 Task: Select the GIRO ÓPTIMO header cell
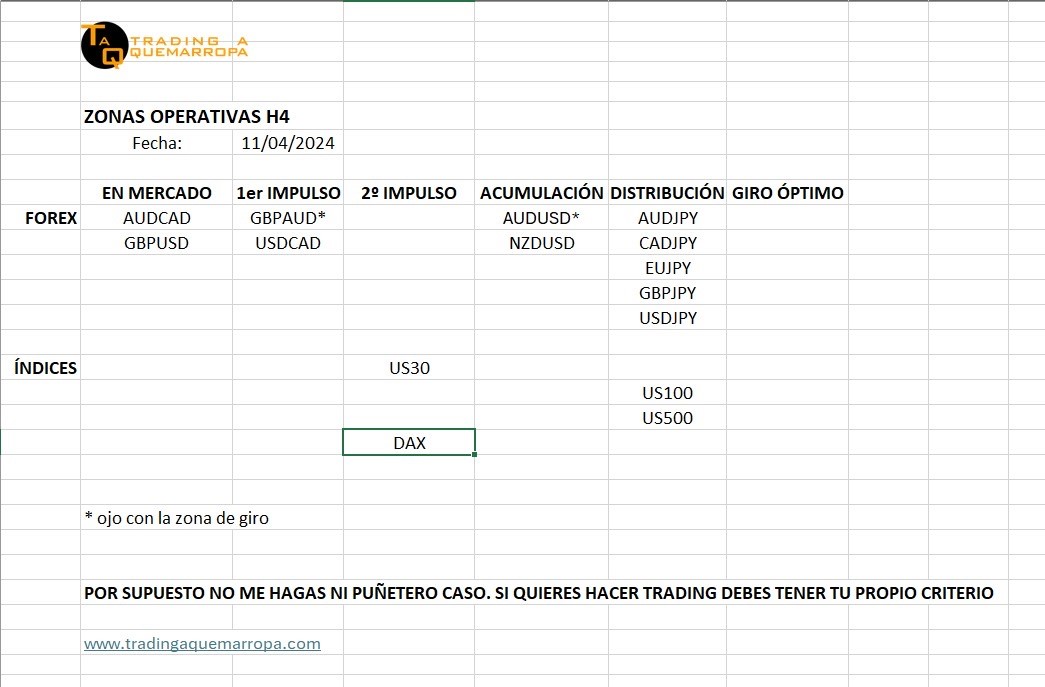click(x=788, y=193)
